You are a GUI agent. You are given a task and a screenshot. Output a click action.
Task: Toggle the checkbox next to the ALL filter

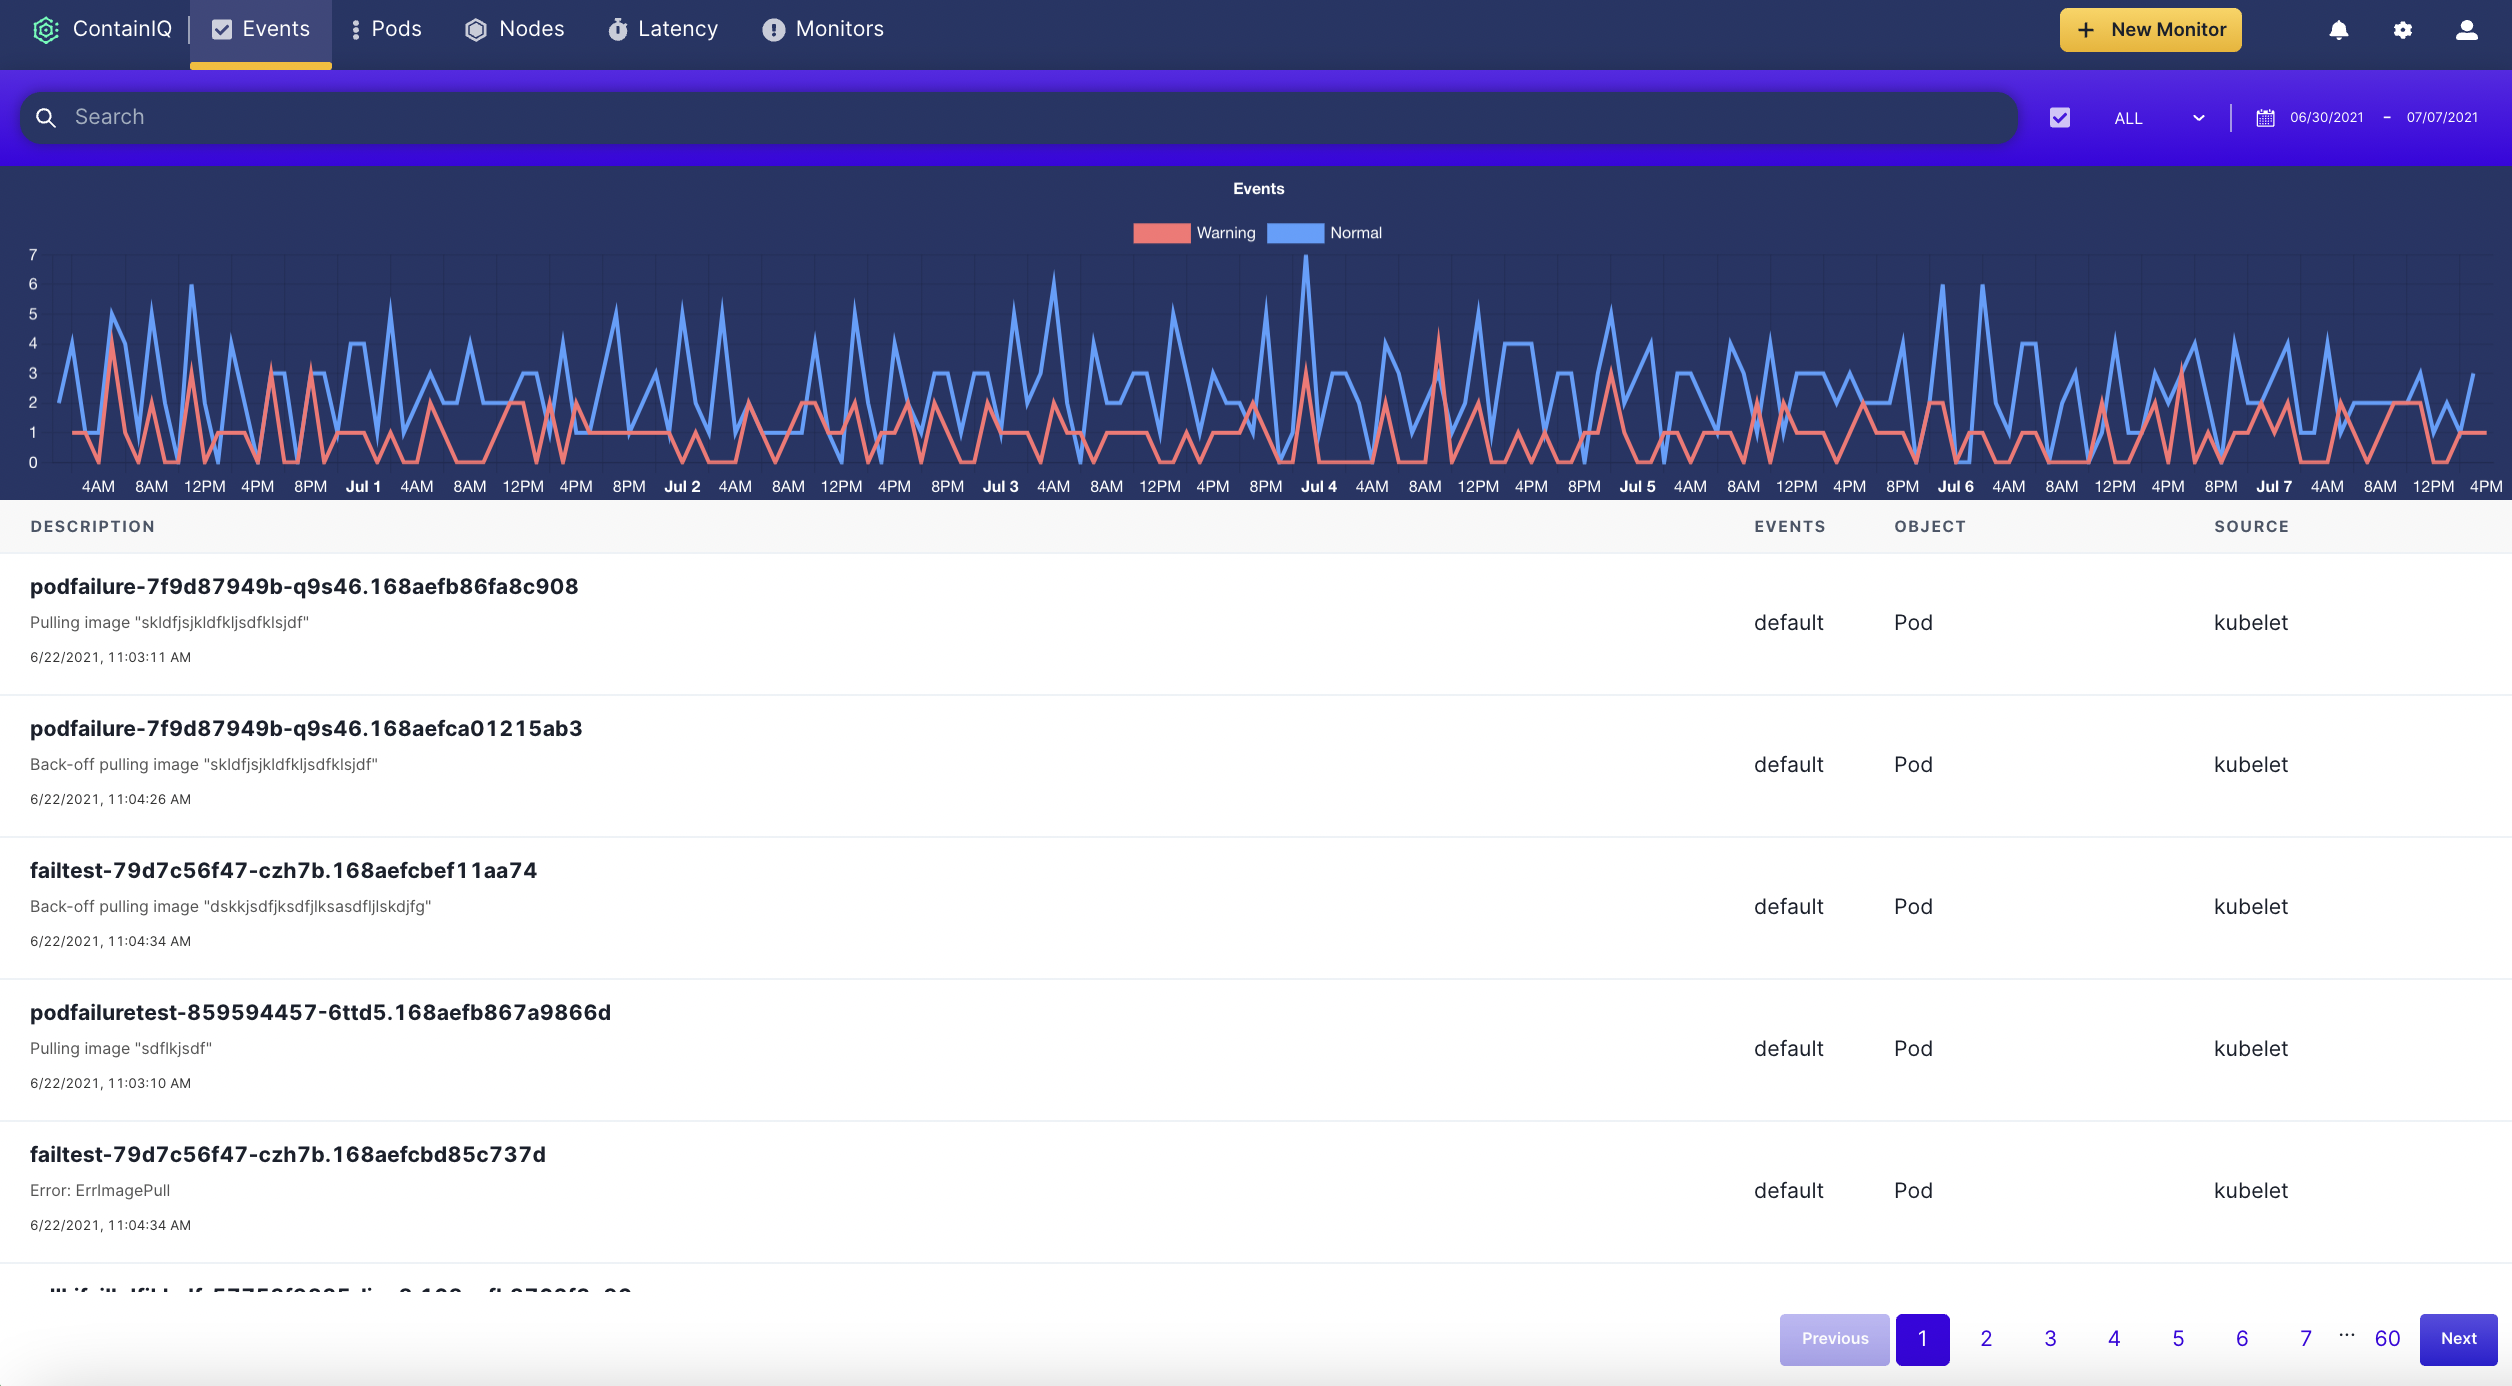click(x=2060, y=117)
